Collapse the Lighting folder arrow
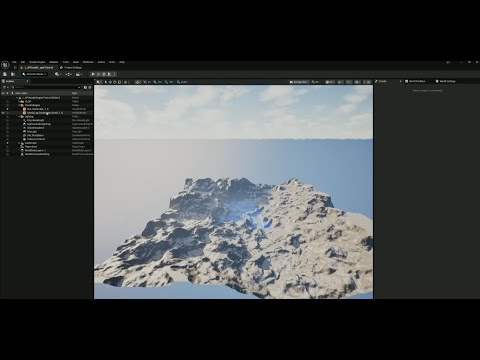Screen dimensions: 480x360 (x=19, y=117)
